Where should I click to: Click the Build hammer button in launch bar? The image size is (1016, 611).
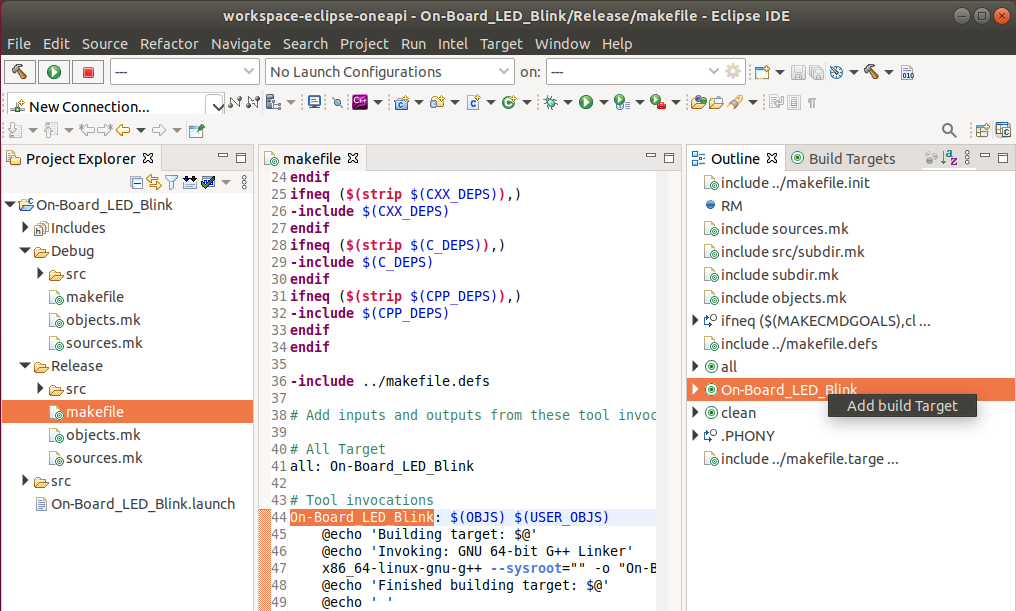coord(20,72)
